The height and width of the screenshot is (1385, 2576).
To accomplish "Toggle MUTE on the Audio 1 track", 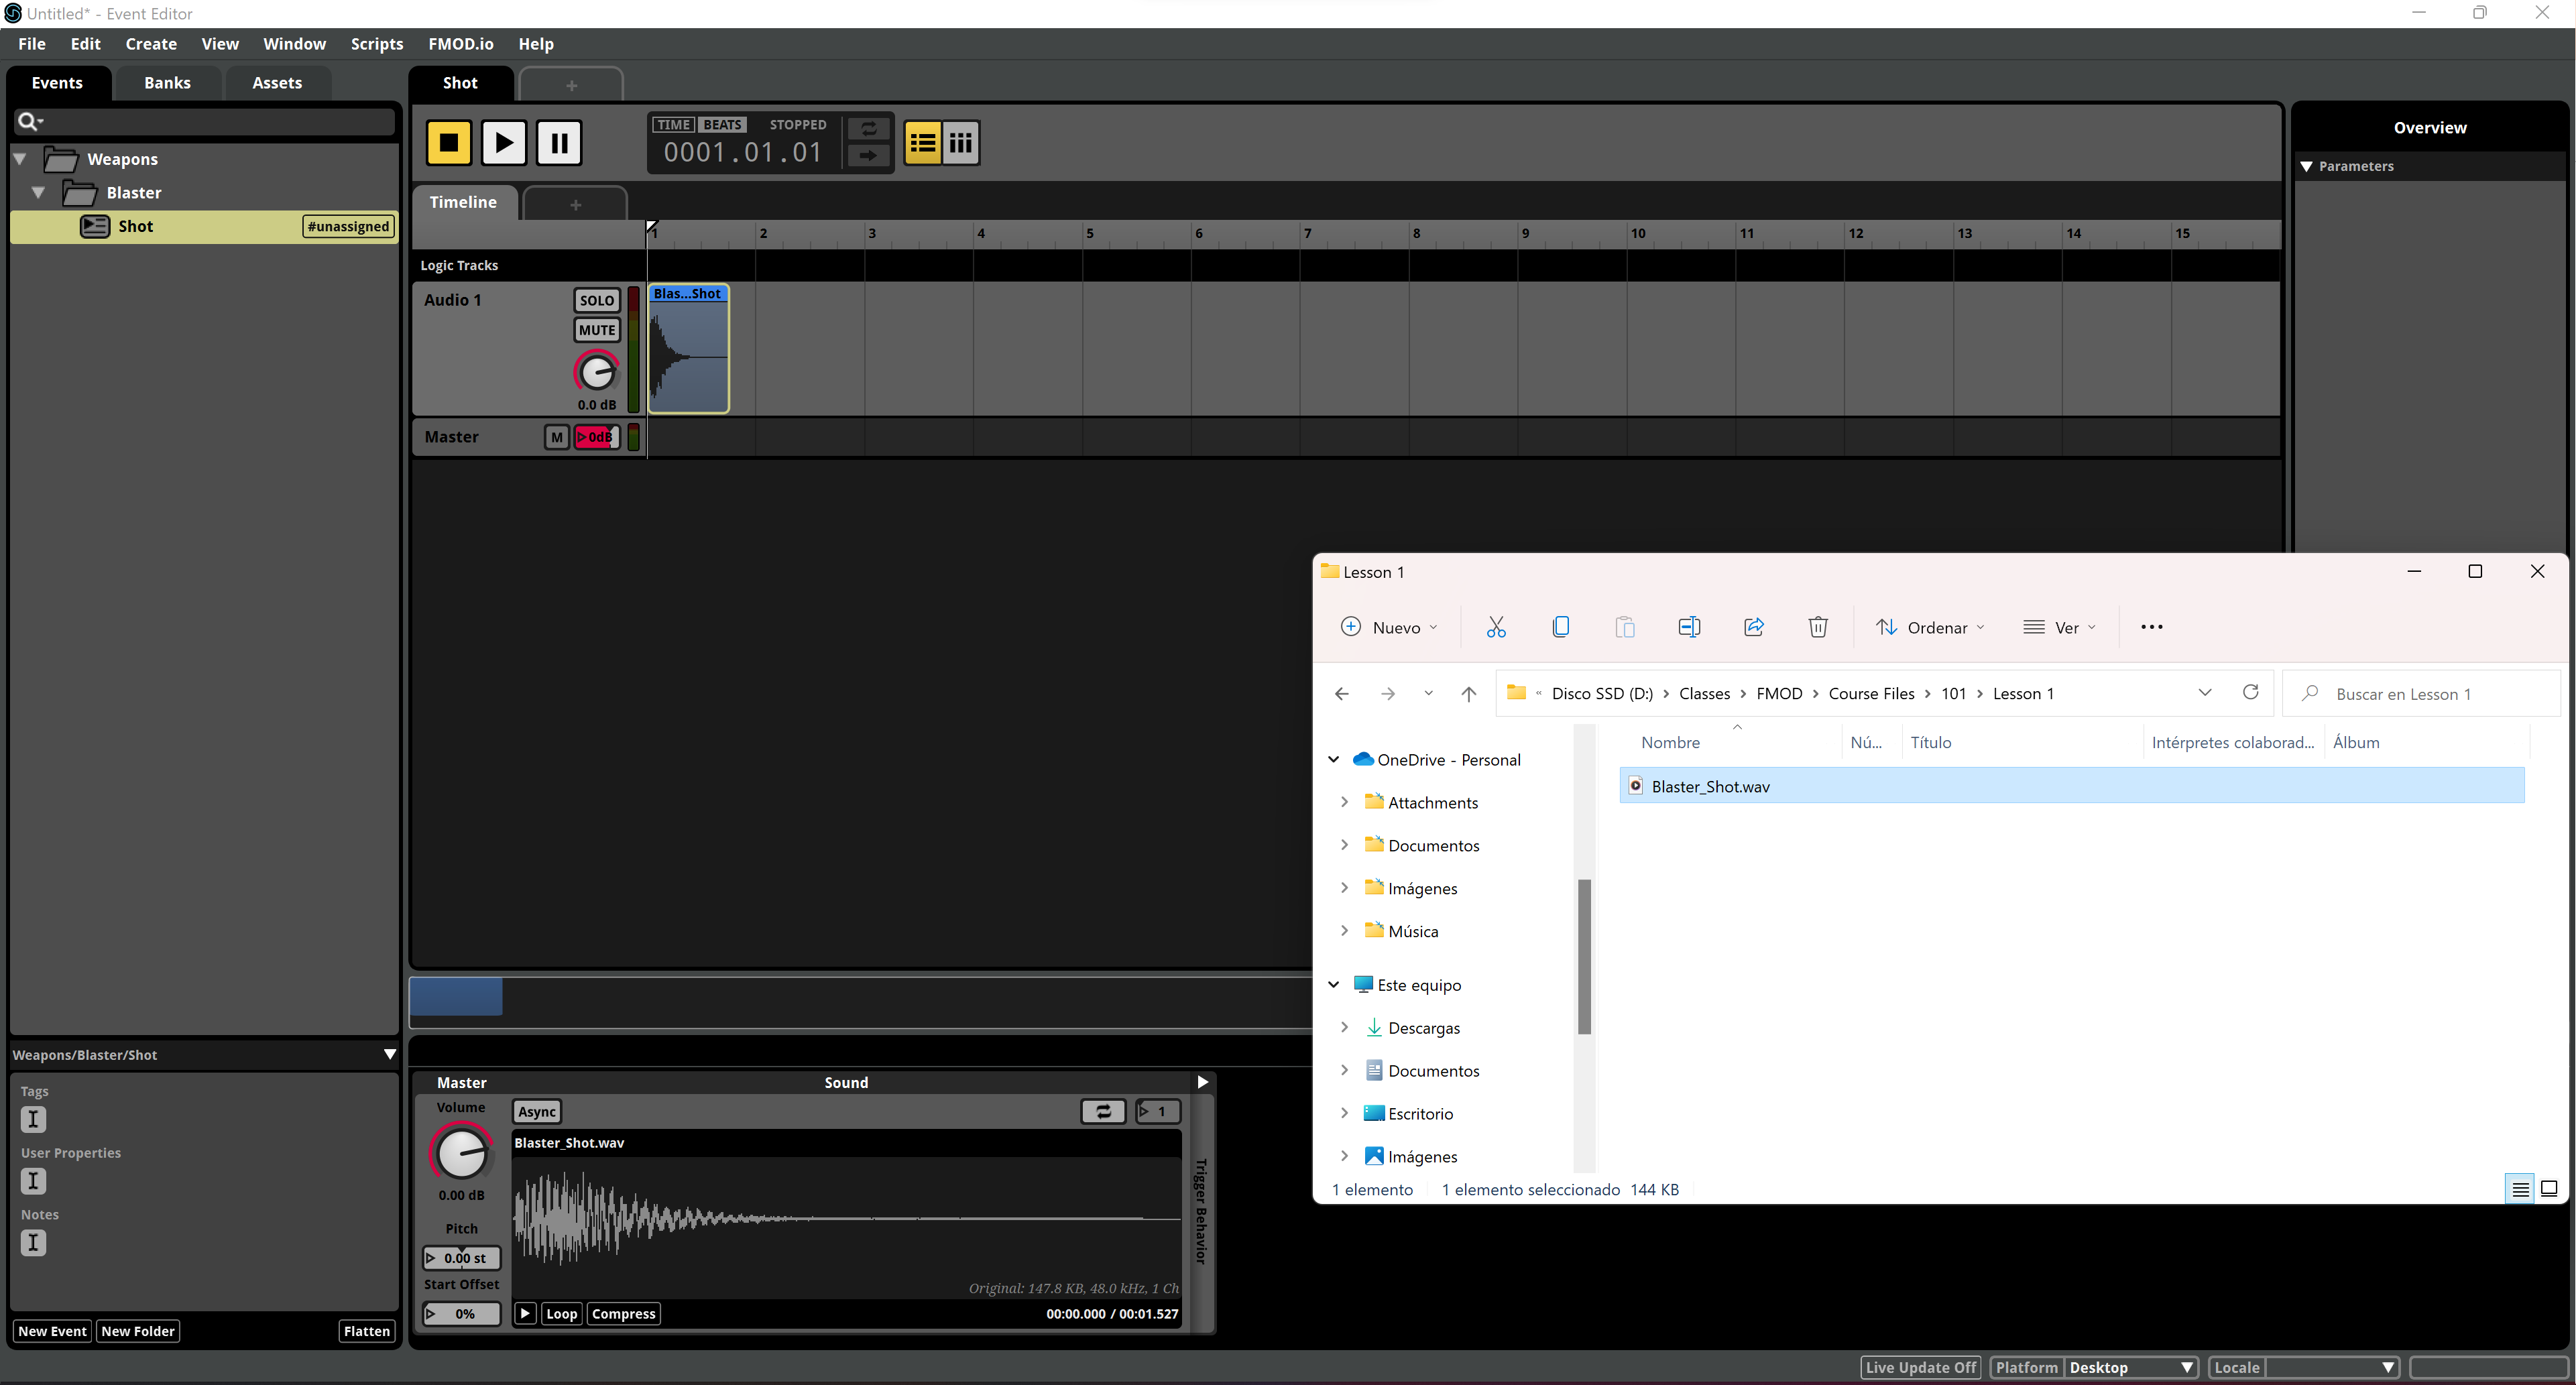I will click(x=597, y=330).
